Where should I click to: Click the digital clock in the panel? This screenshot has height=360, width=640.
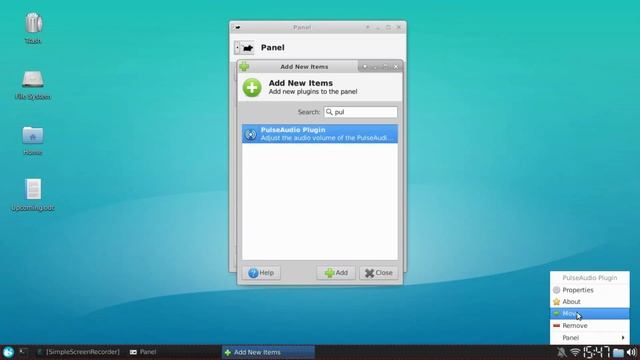(596, 352)
